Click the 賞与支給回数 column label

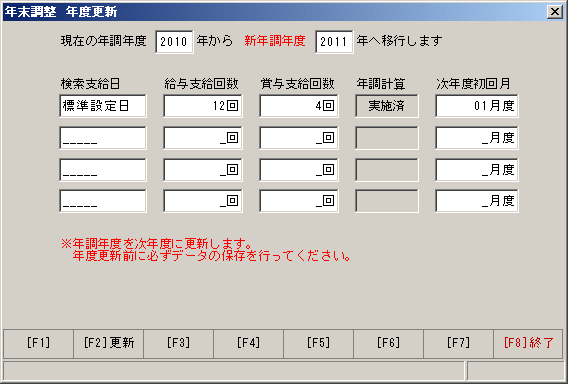[297, 84]
